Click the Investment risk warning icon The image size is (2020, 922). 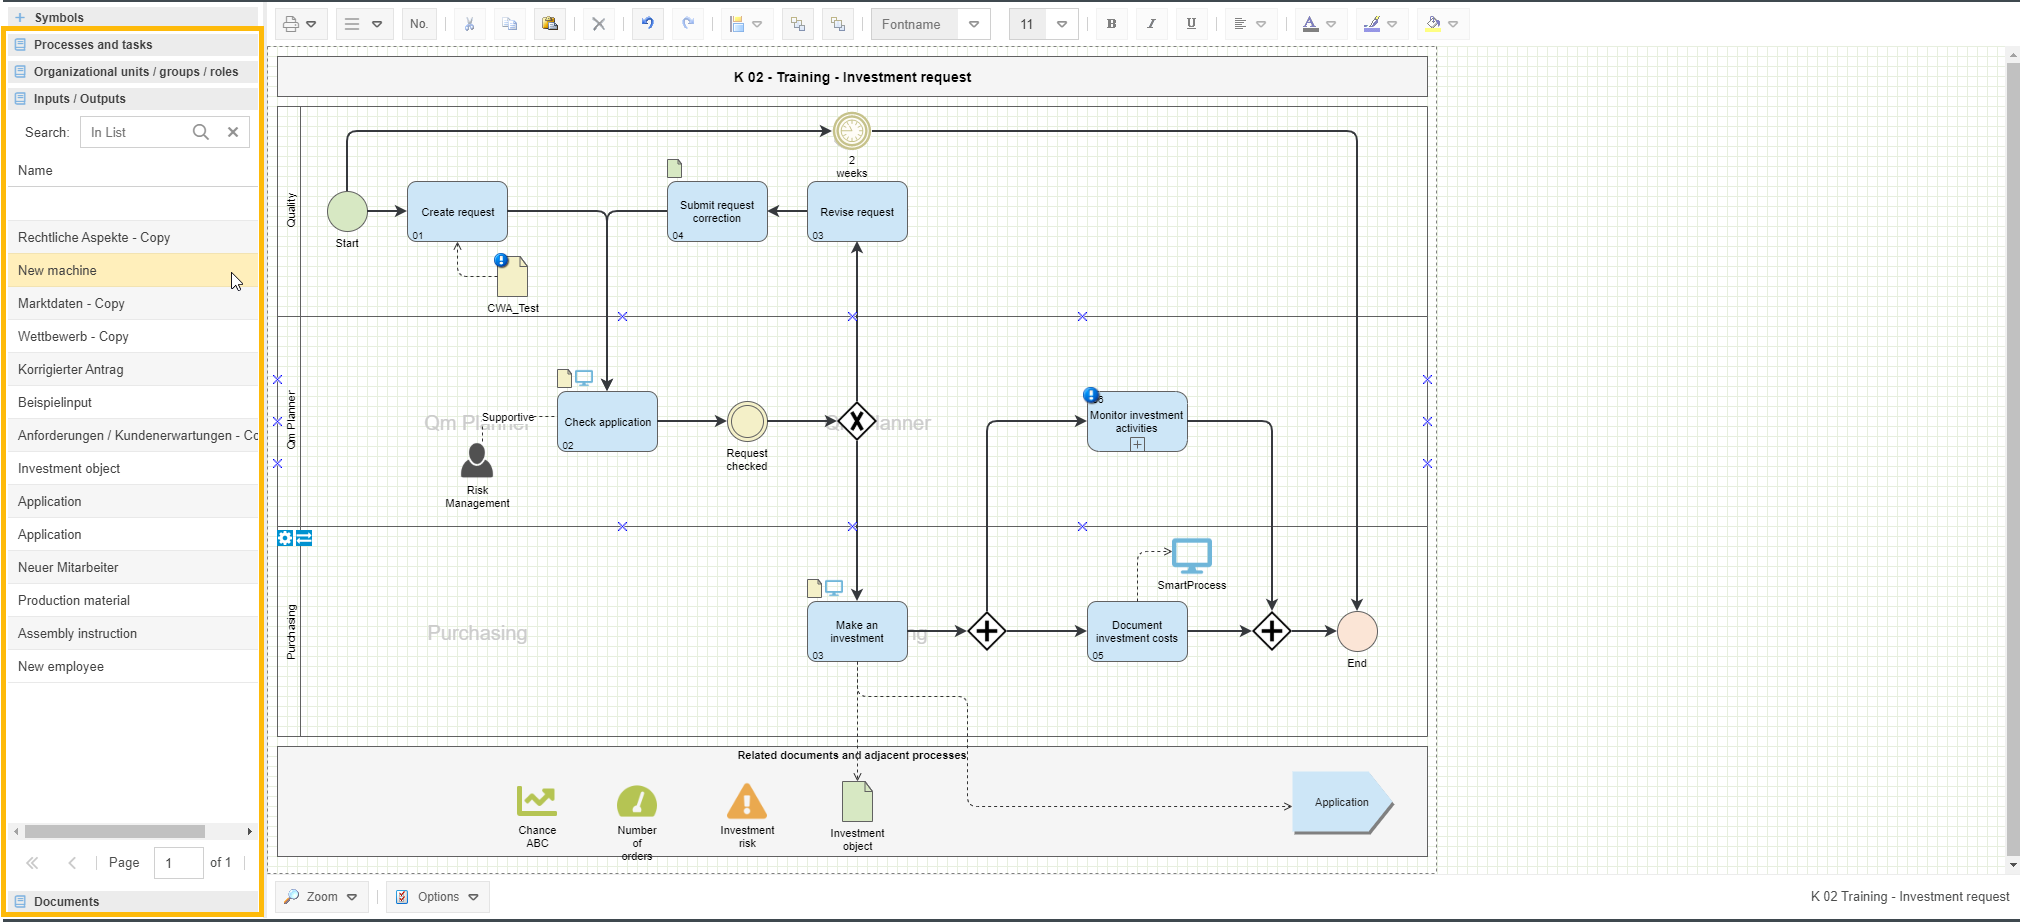tap(747, 802)
